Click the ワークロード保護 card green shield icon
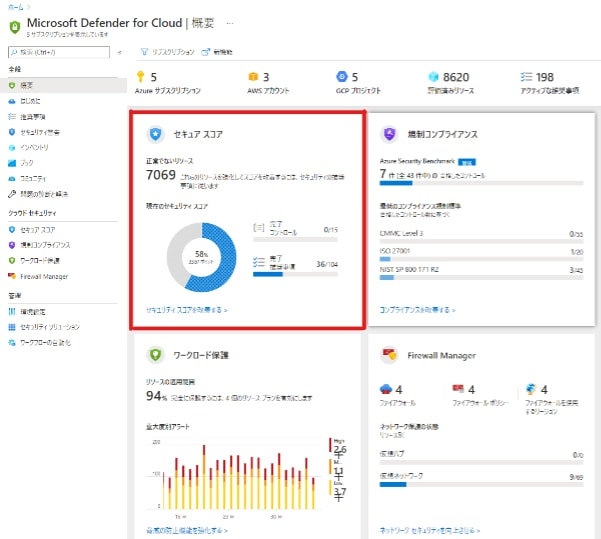This screenshot has height=539, width=601. (155, 355)
